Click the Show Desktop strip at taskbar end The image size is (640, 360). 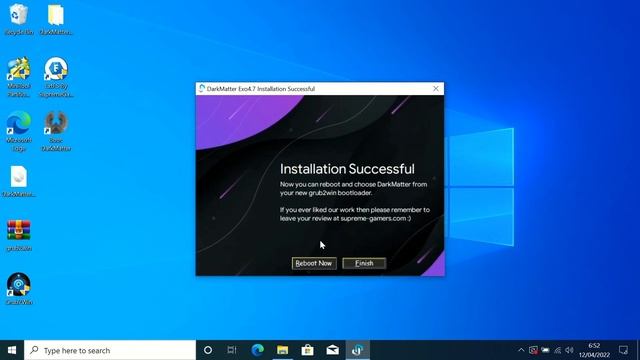(638, 350)
